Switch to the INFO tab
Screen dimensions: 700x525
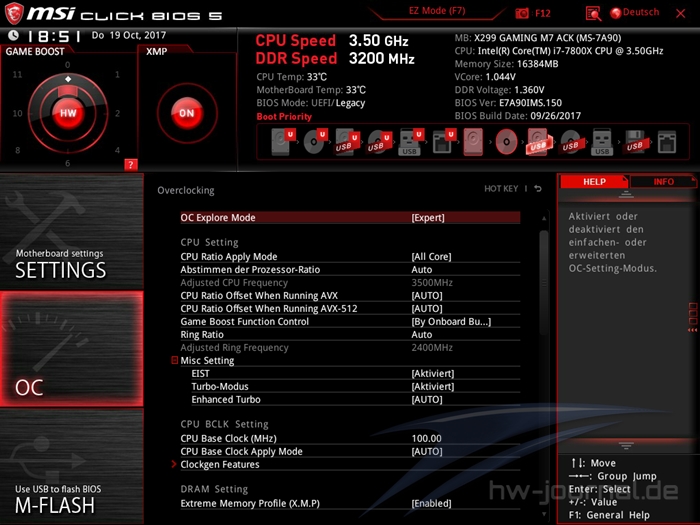[663, 182]
